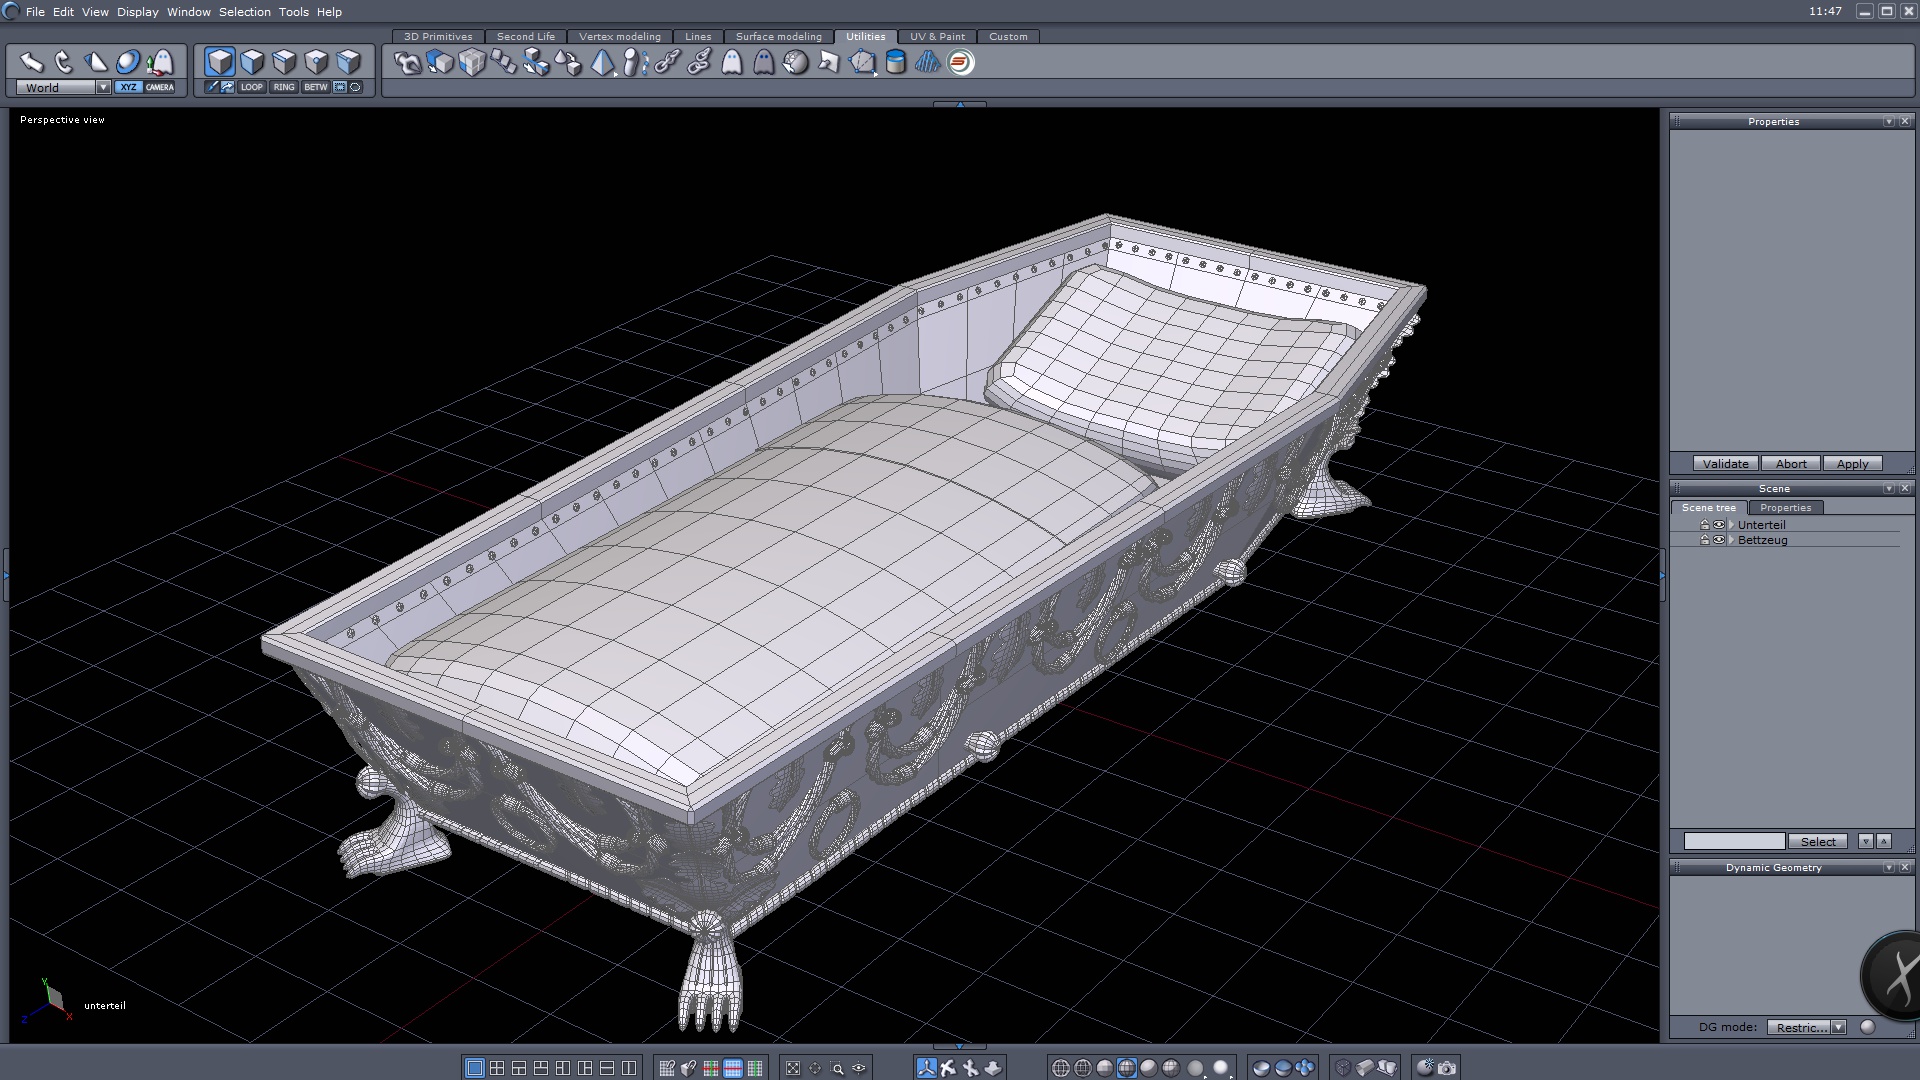Hide the Unterteil object via eye icon

(x=1719, y=525)
